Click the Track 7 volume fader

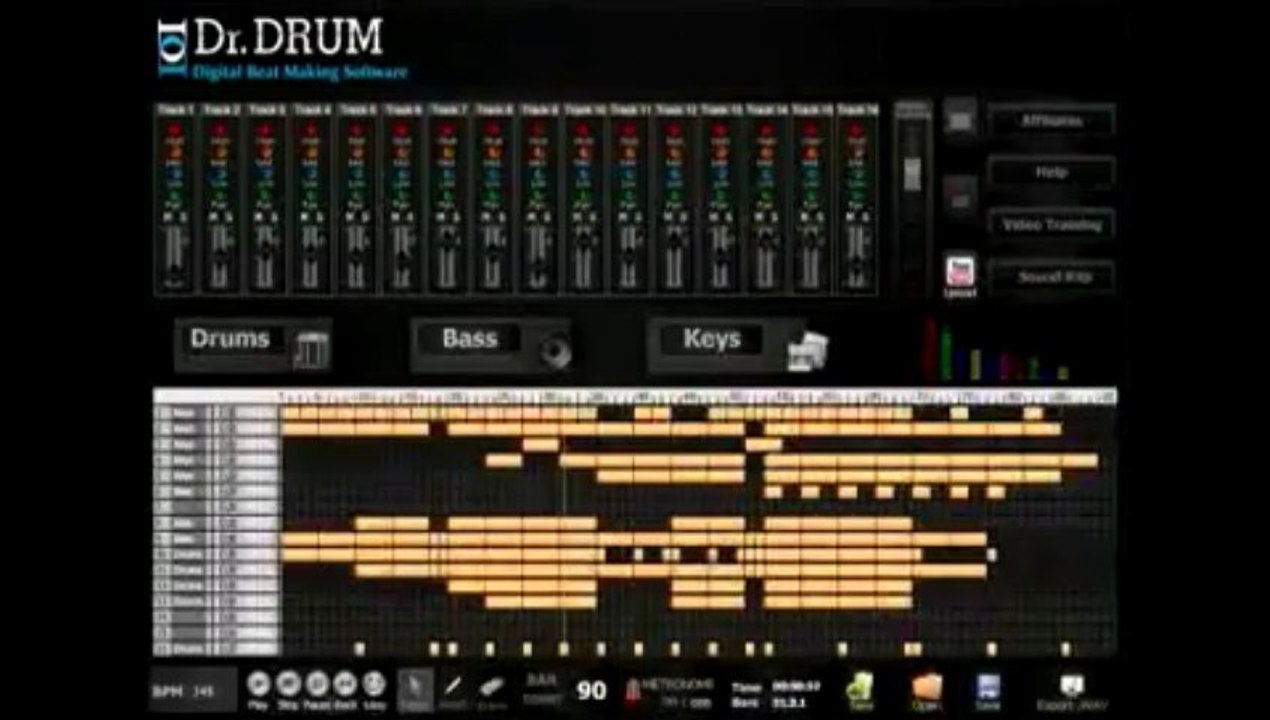(448, 257)
